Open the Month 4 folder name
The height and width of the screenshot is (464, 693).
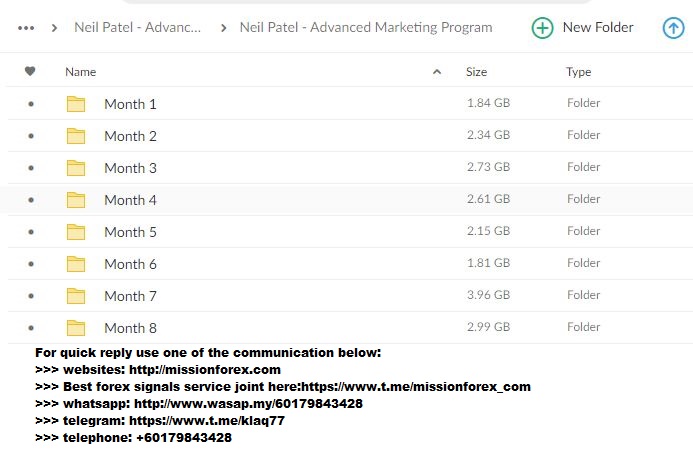pos(130,200)
